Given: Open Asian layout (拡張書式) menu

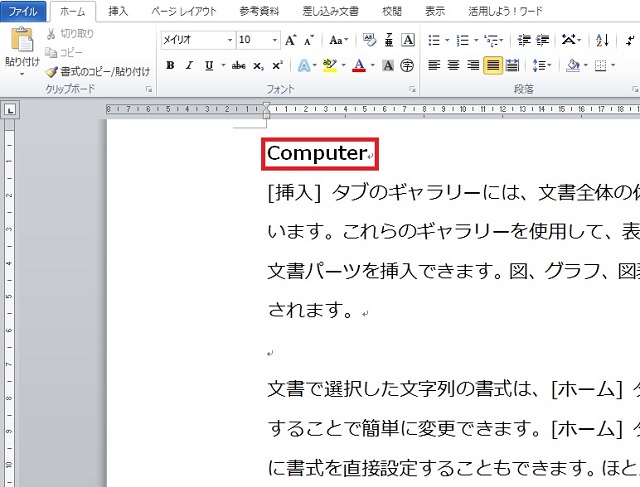Looking at the screenshot, I should tap(571, 40).
